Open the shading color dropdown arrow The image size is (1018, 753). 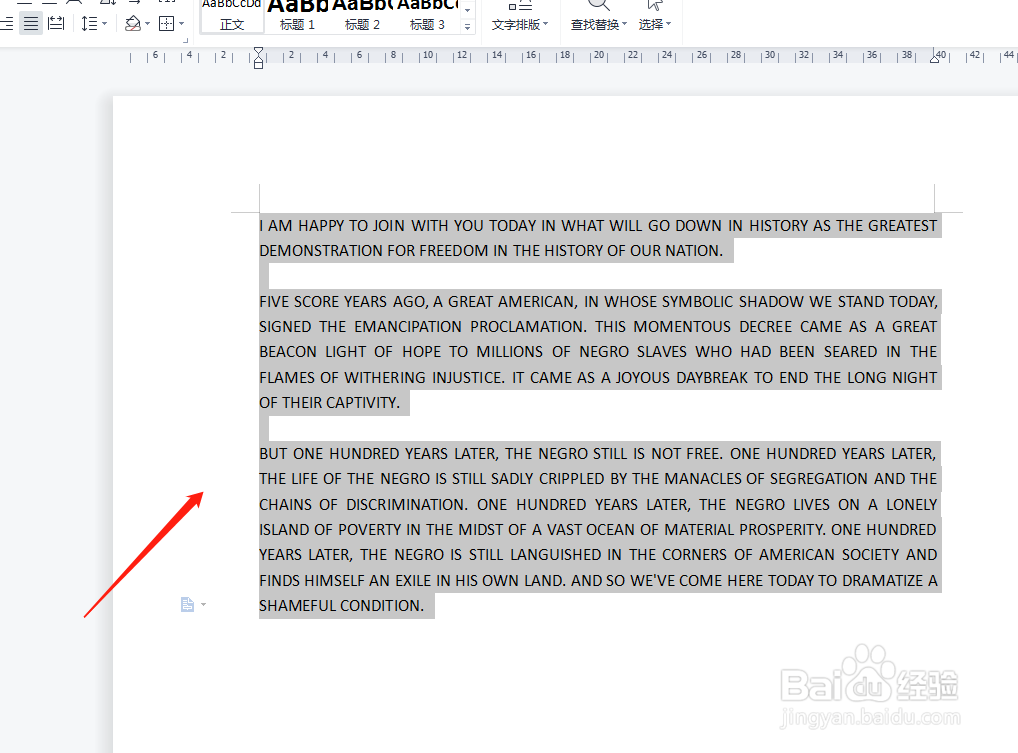[148, 24]
